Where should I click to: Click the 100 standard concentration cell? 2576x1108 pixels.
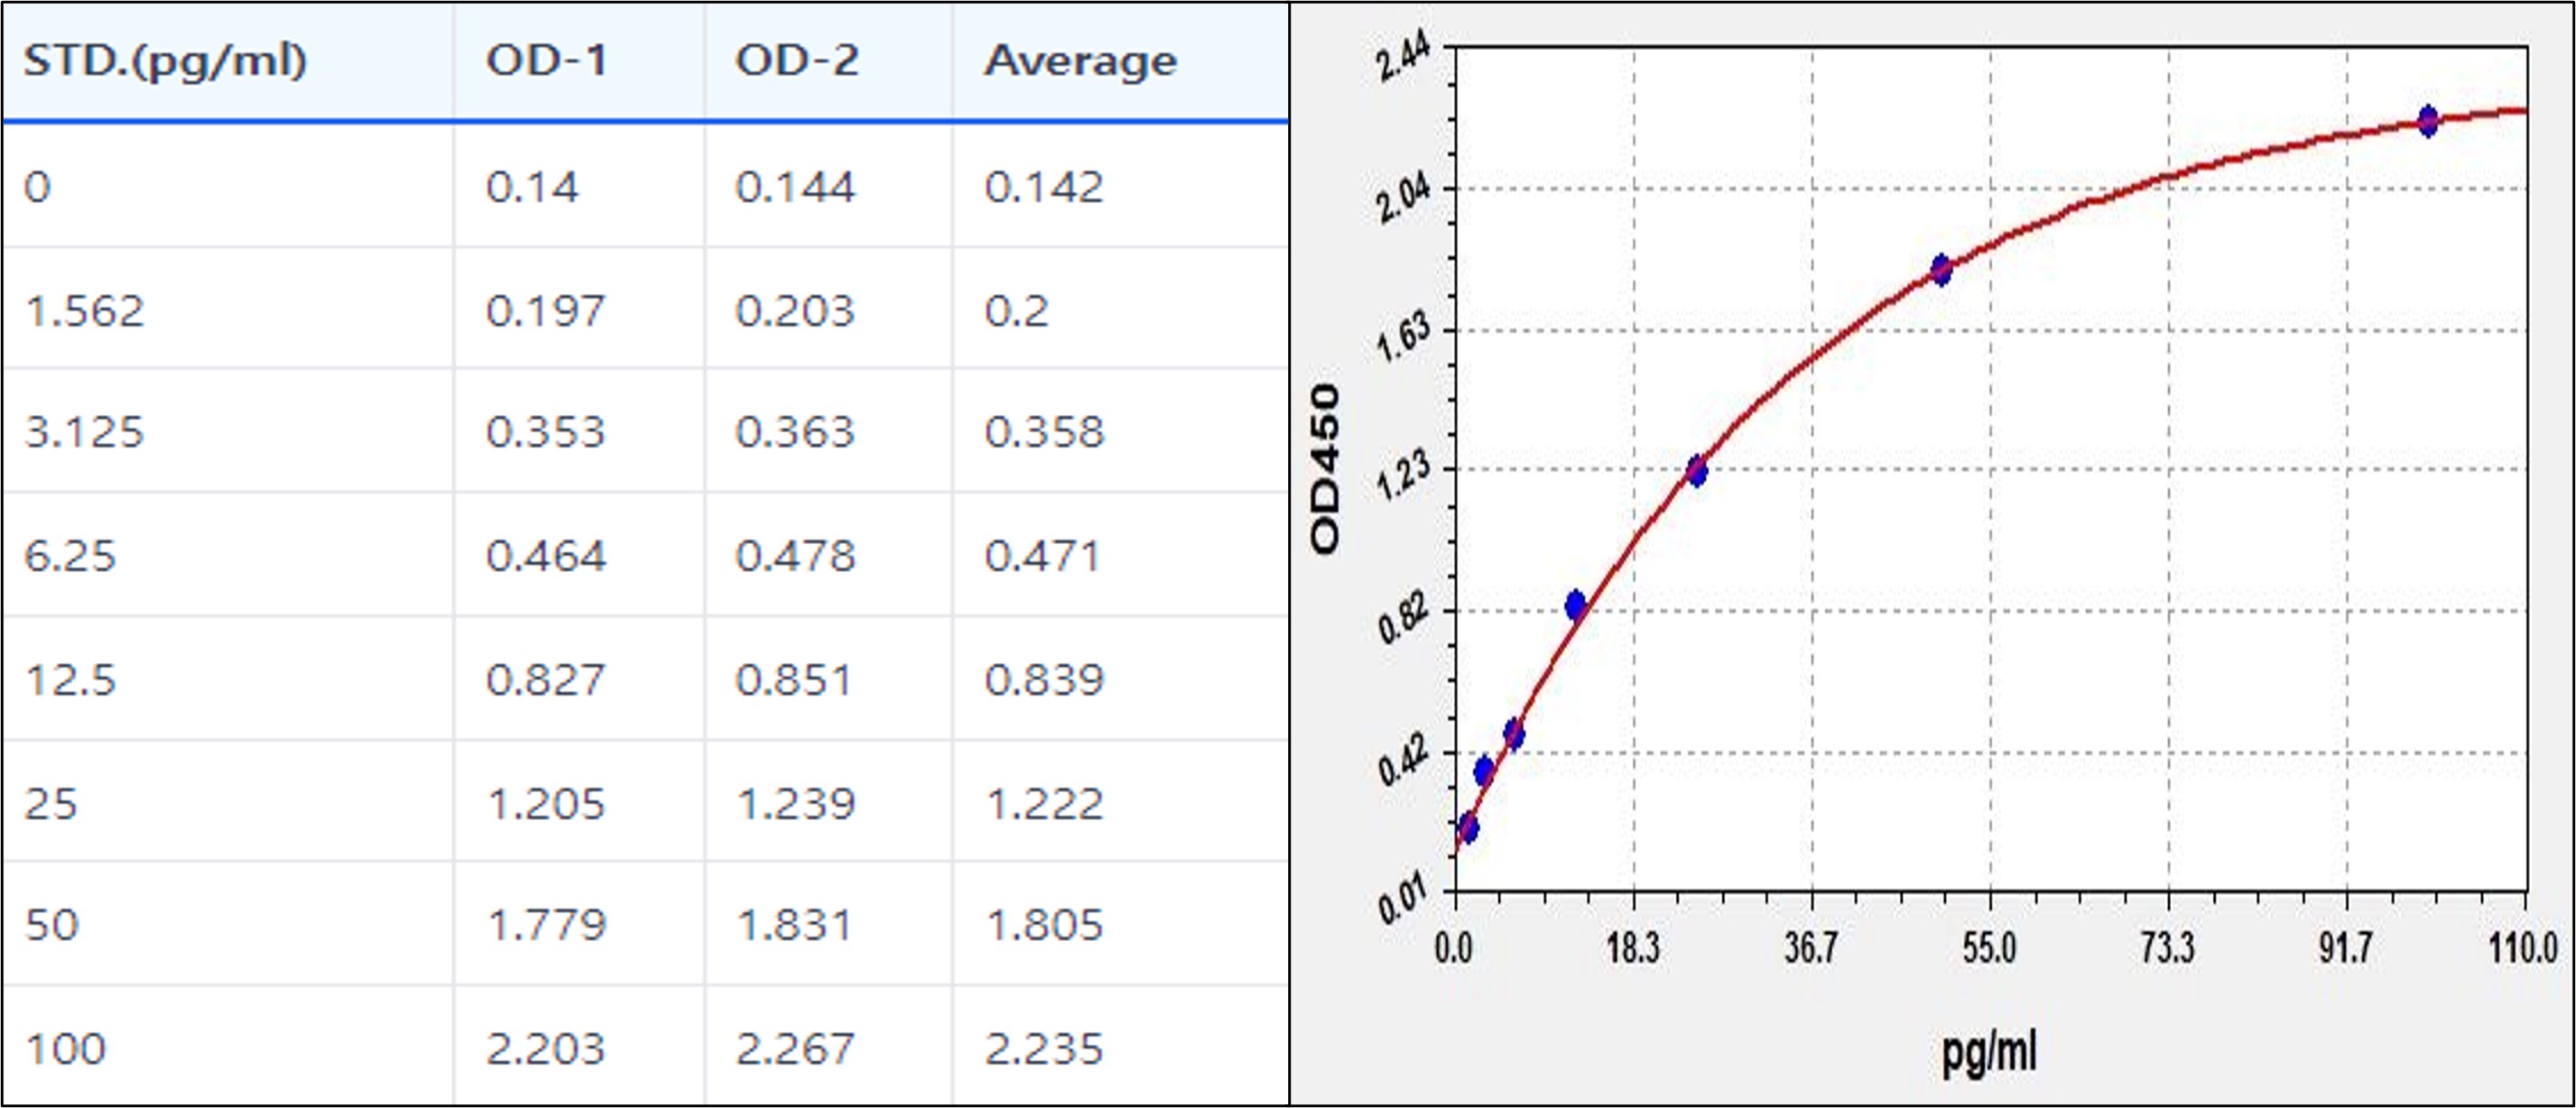(x=65, y=1049)
